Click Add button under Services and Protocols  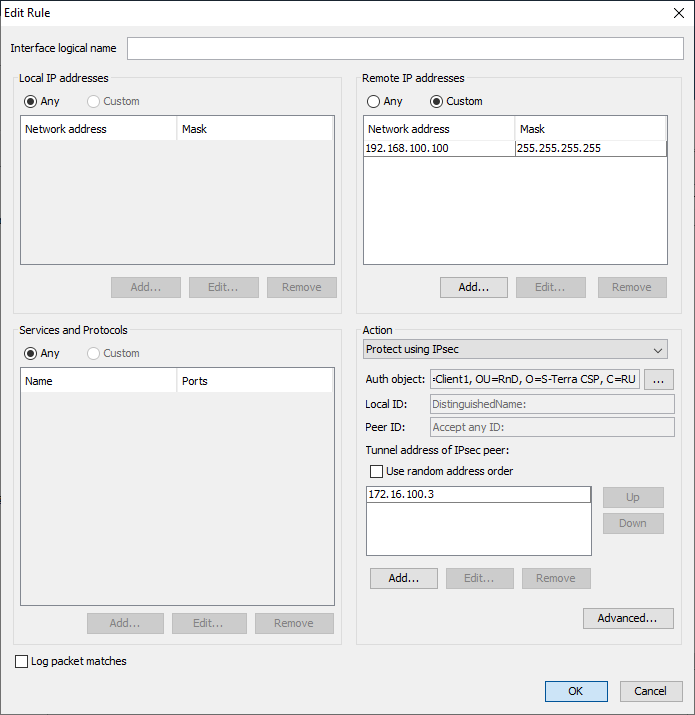(x=125, y=623)
